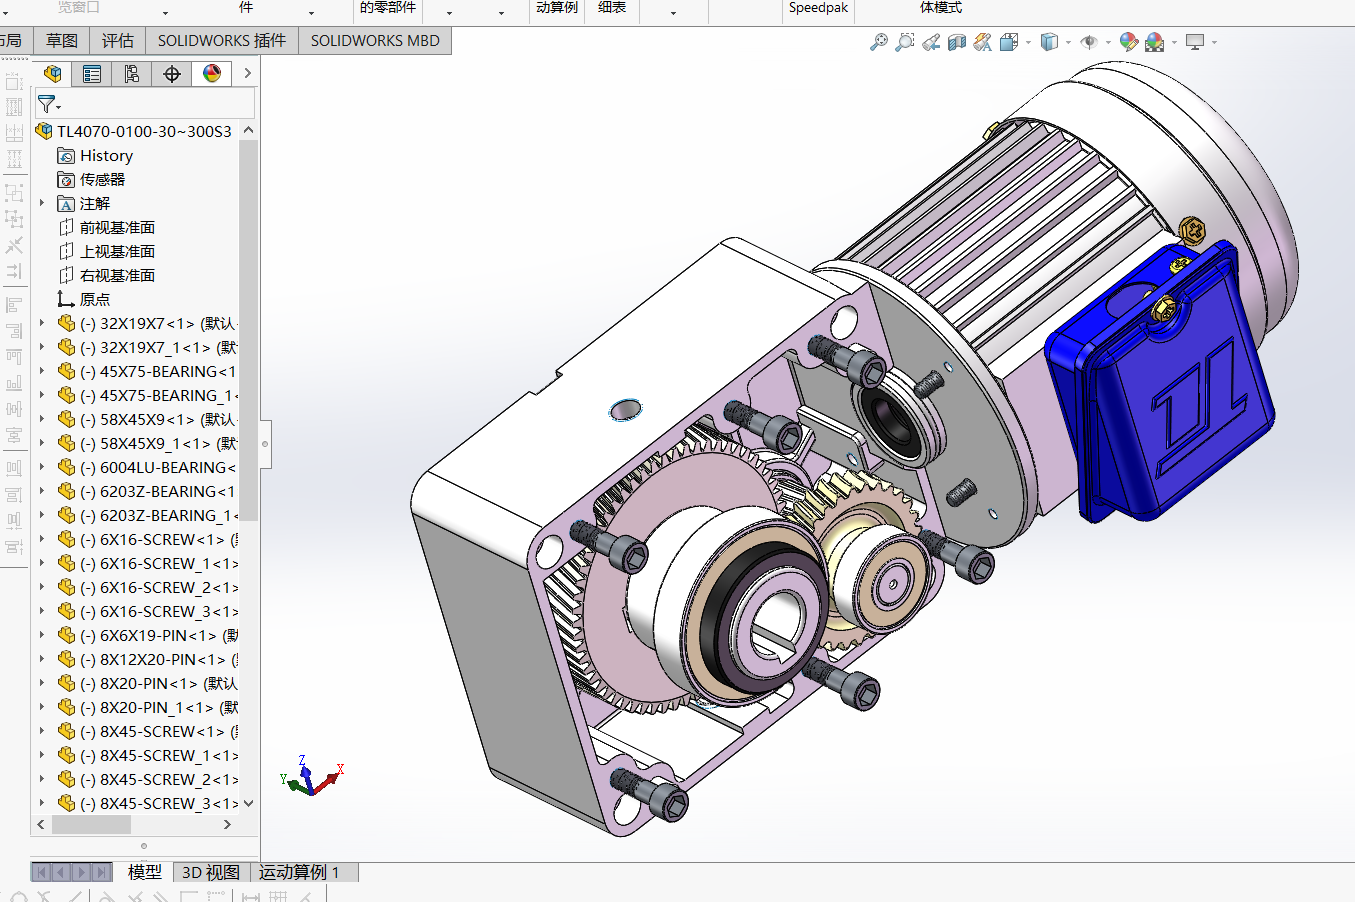Go to the next bottom tab
The height and width of the screenshot is (902, 1355).
coord(81,872)
